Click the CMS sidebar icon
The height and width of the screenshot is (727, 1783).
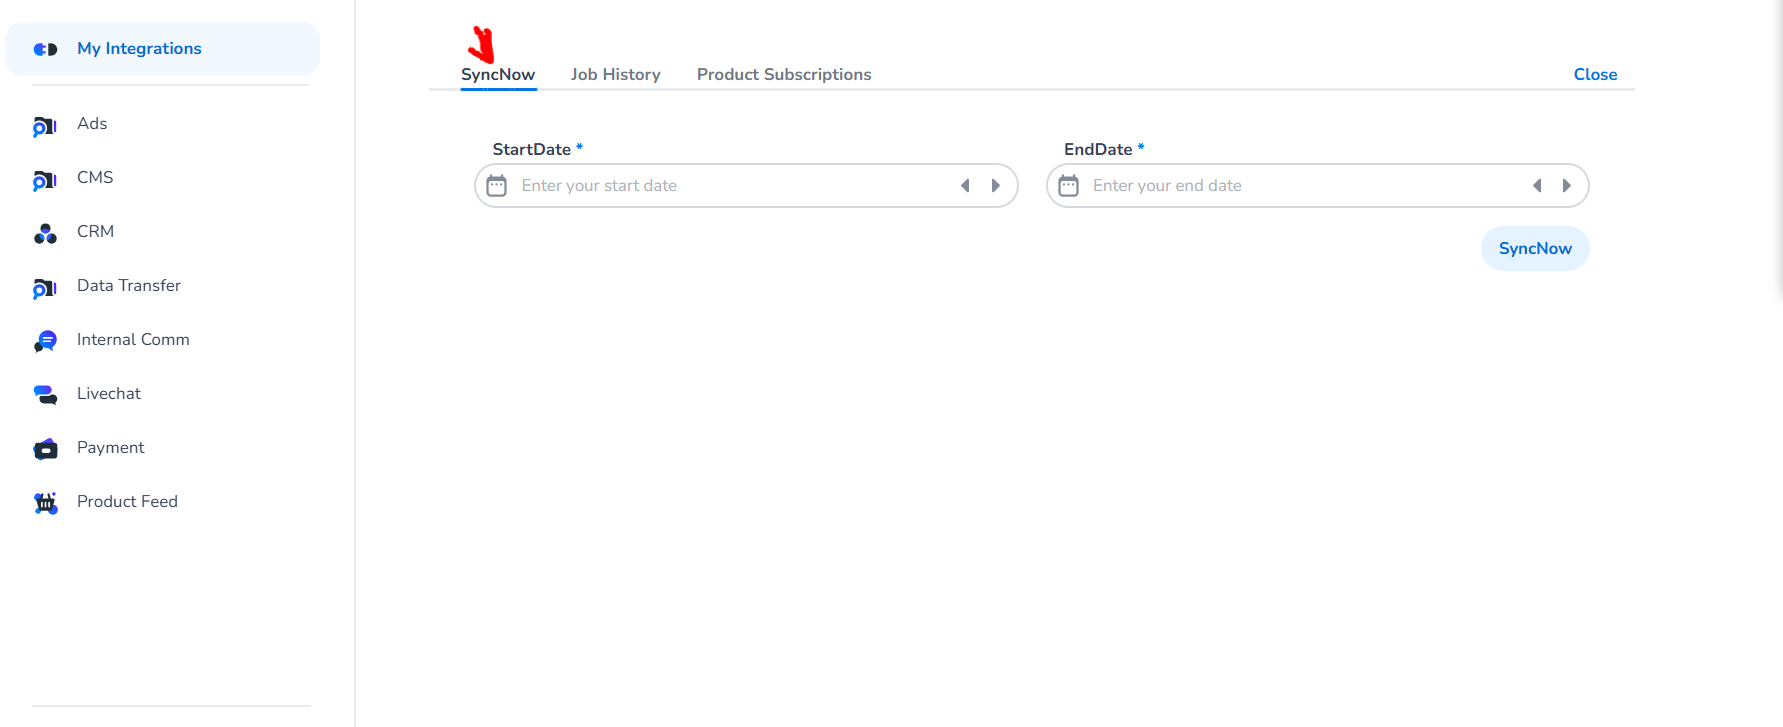coord(45,180)
